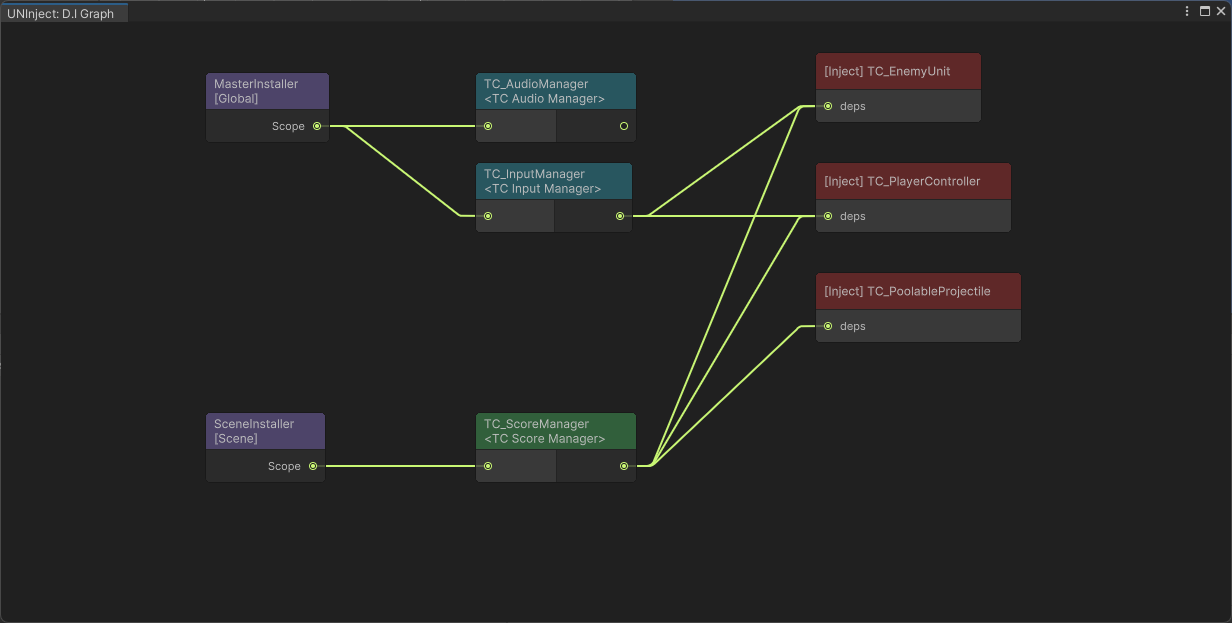Click the MasterInstaller Scope output port
The width and height of the screenshot is (1232, 623).
tap(317, 126)
